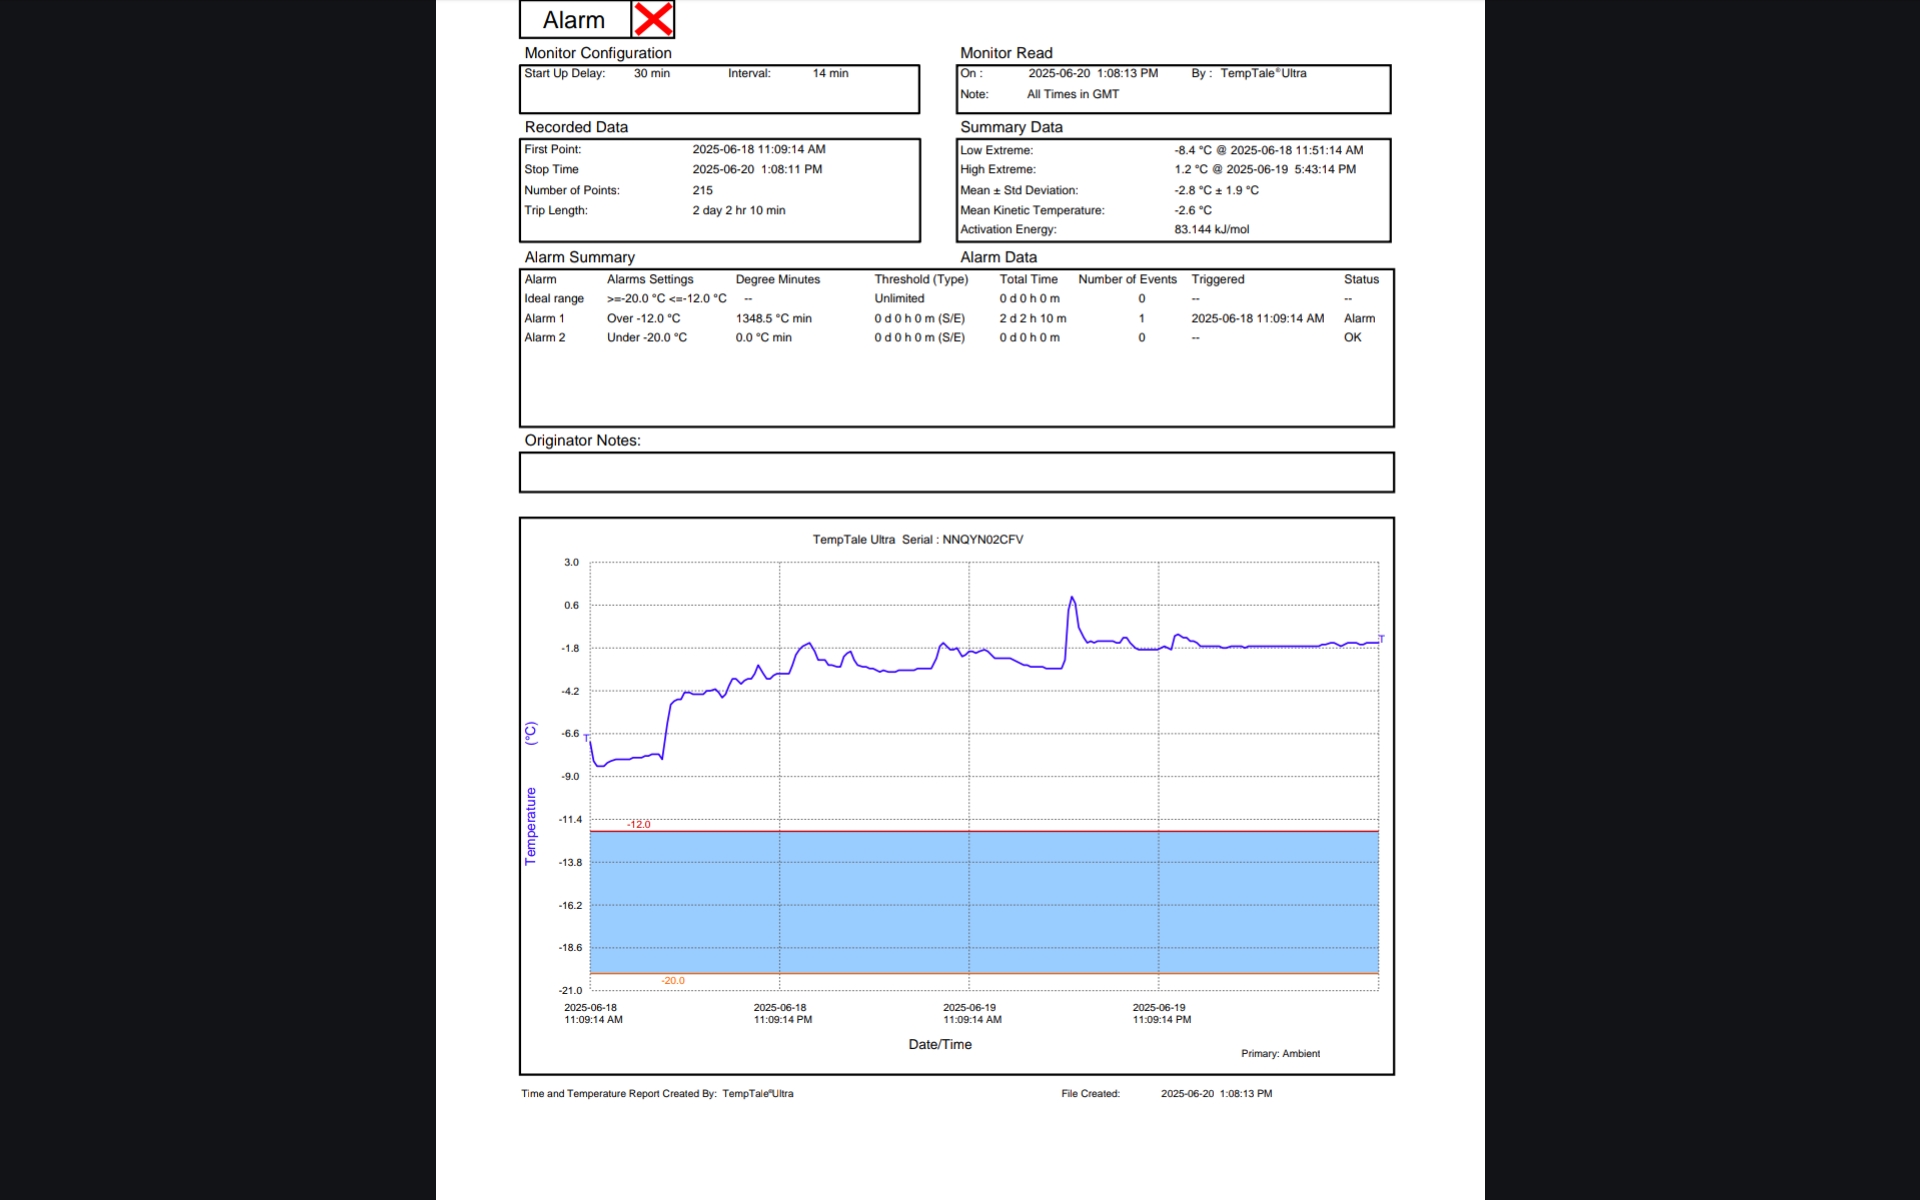Click the 'Unlimited' threshold value
Viewport: 1920px width, 1200px height.
coord(899,298)
